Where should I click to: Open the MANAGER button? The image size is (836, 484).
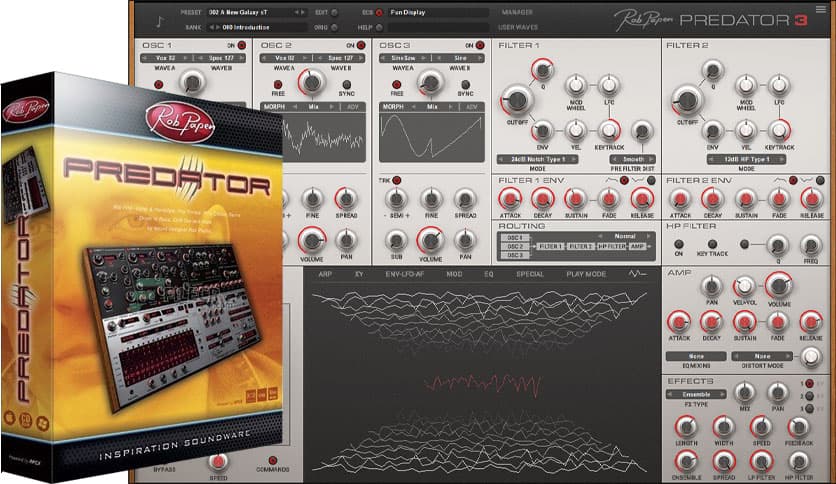[517, 12]
